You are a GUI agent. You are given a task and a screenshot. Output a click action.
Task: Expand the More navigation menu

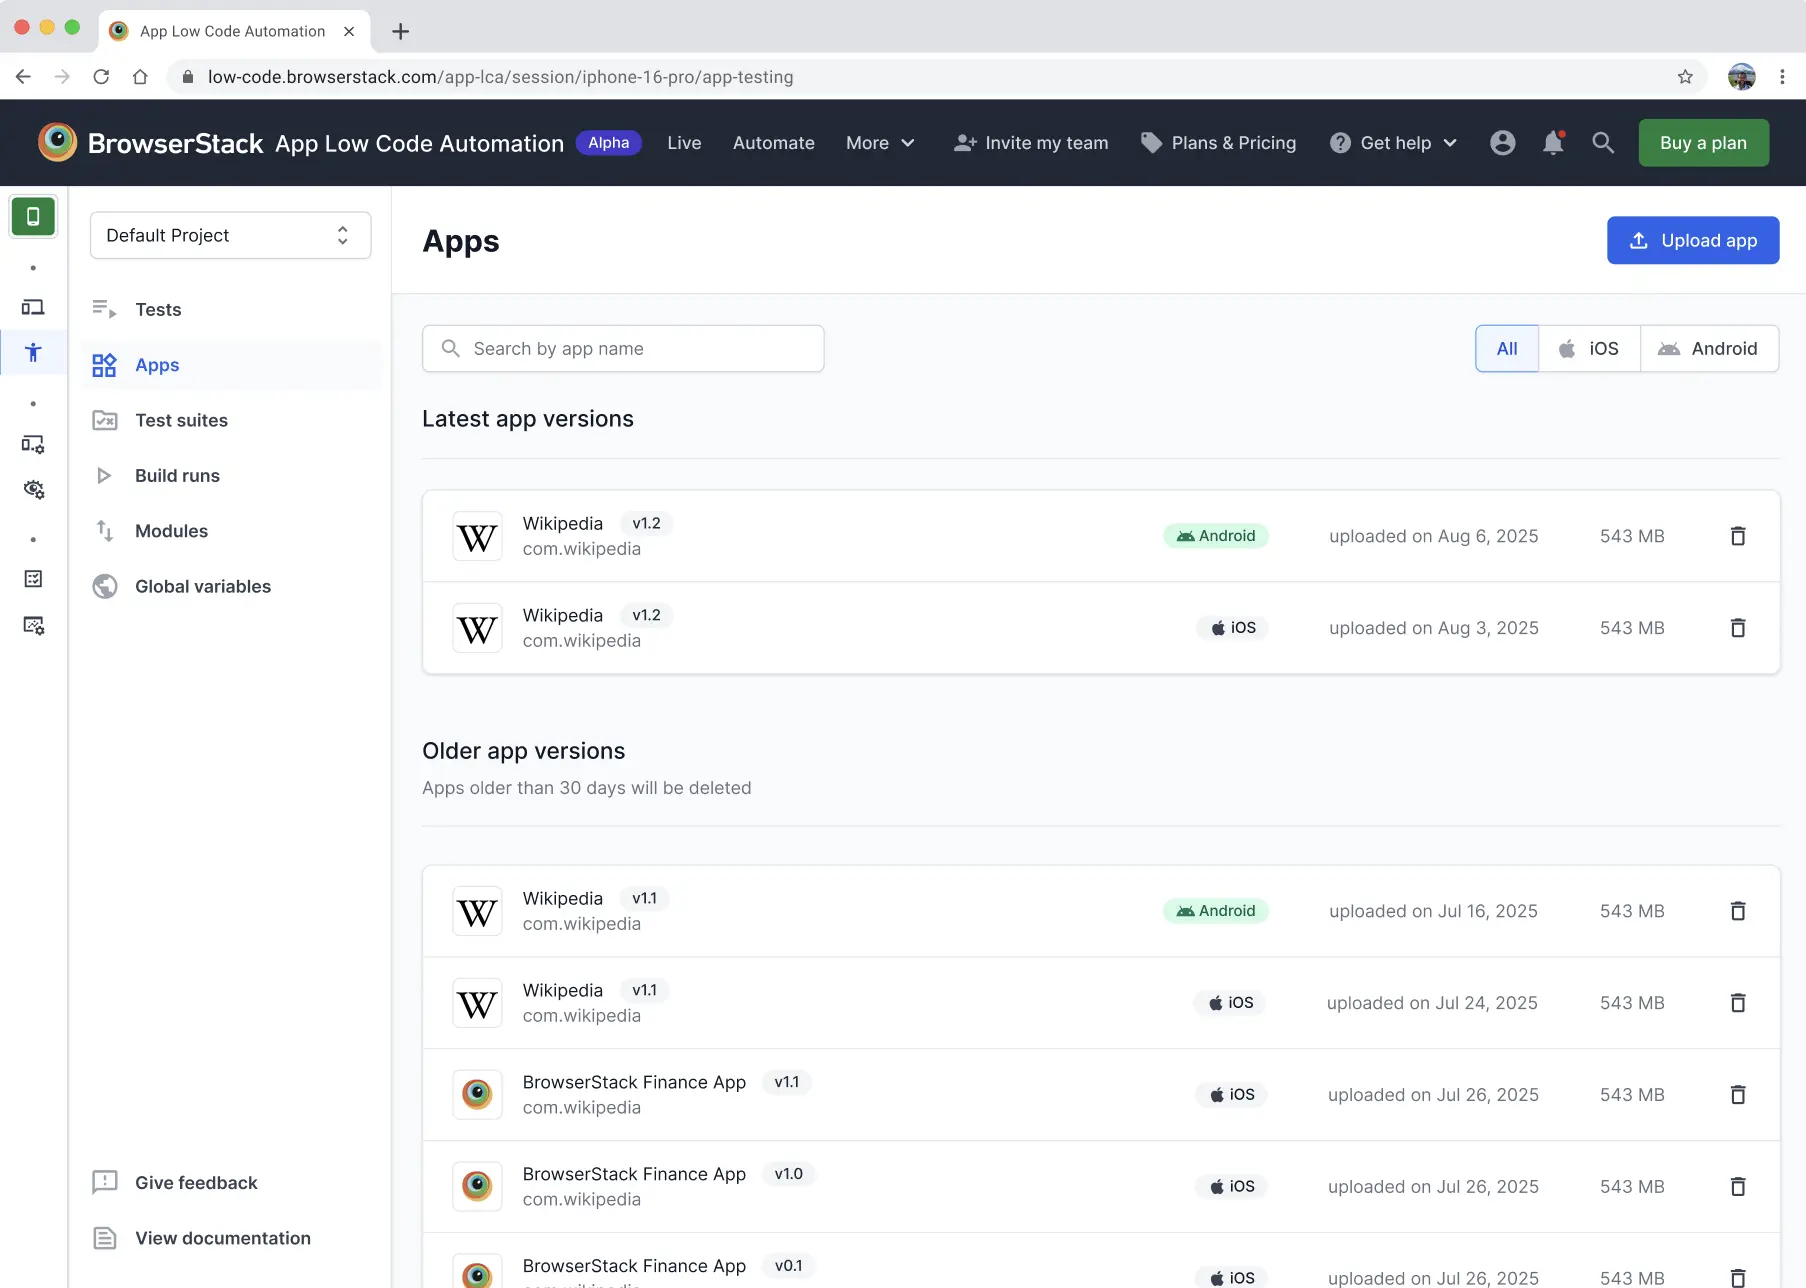pyautogui.click(x=879, y=143)
